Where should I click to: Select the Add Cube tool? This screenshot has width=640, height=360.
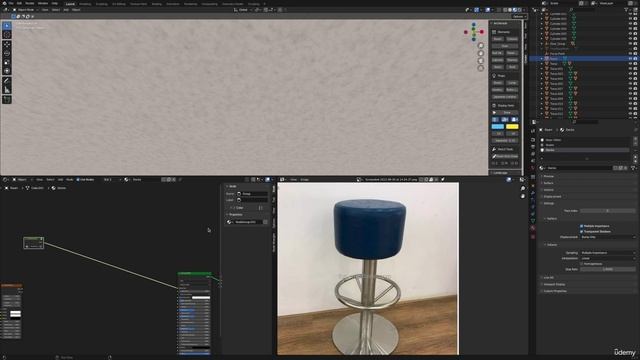pos(7,100)
